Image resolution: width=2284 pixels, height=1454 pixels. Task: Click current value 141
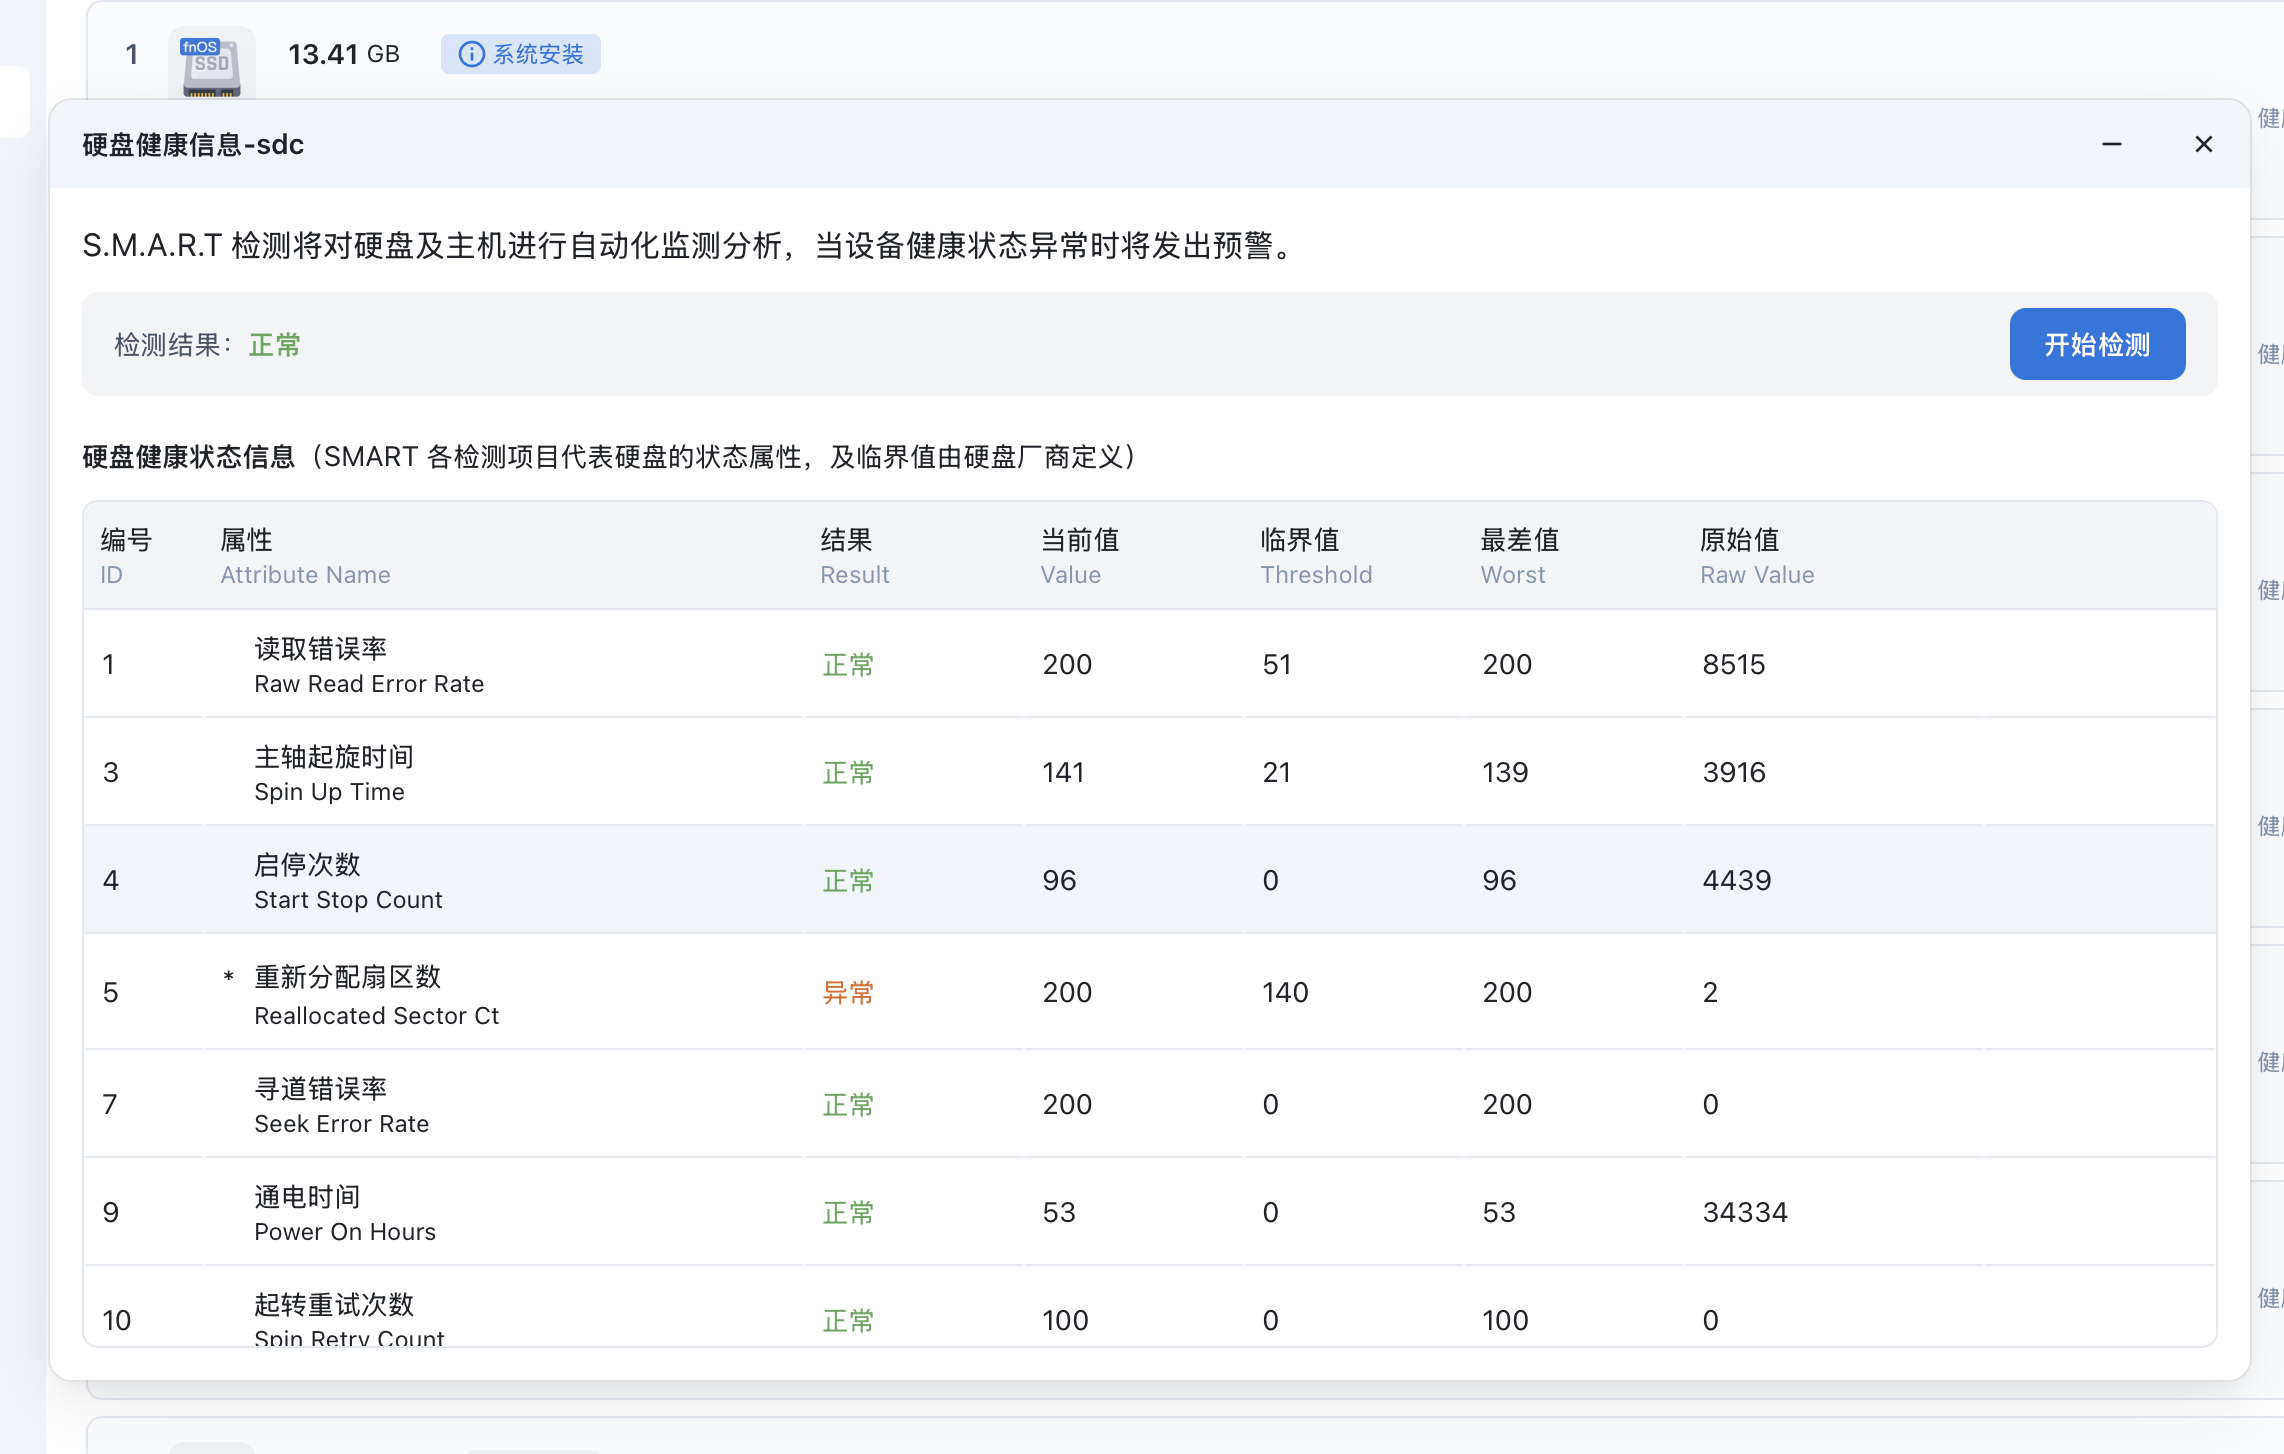[x=1063, y=772]
